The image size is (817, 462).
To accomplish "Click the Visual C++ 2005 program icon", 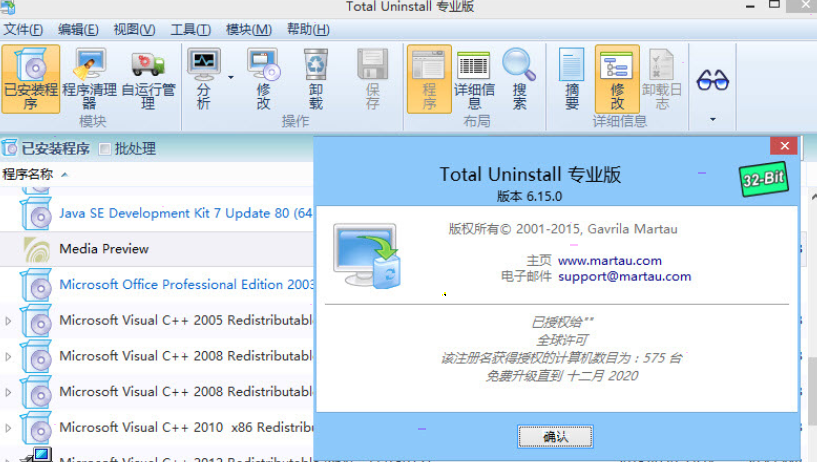I will [36, 321].
